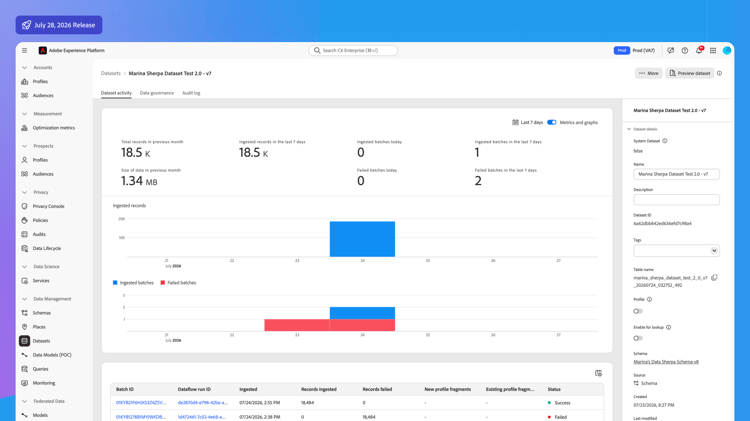Open the help question mark icon
Screen dimensions: 750x421
tap(684, 50)
